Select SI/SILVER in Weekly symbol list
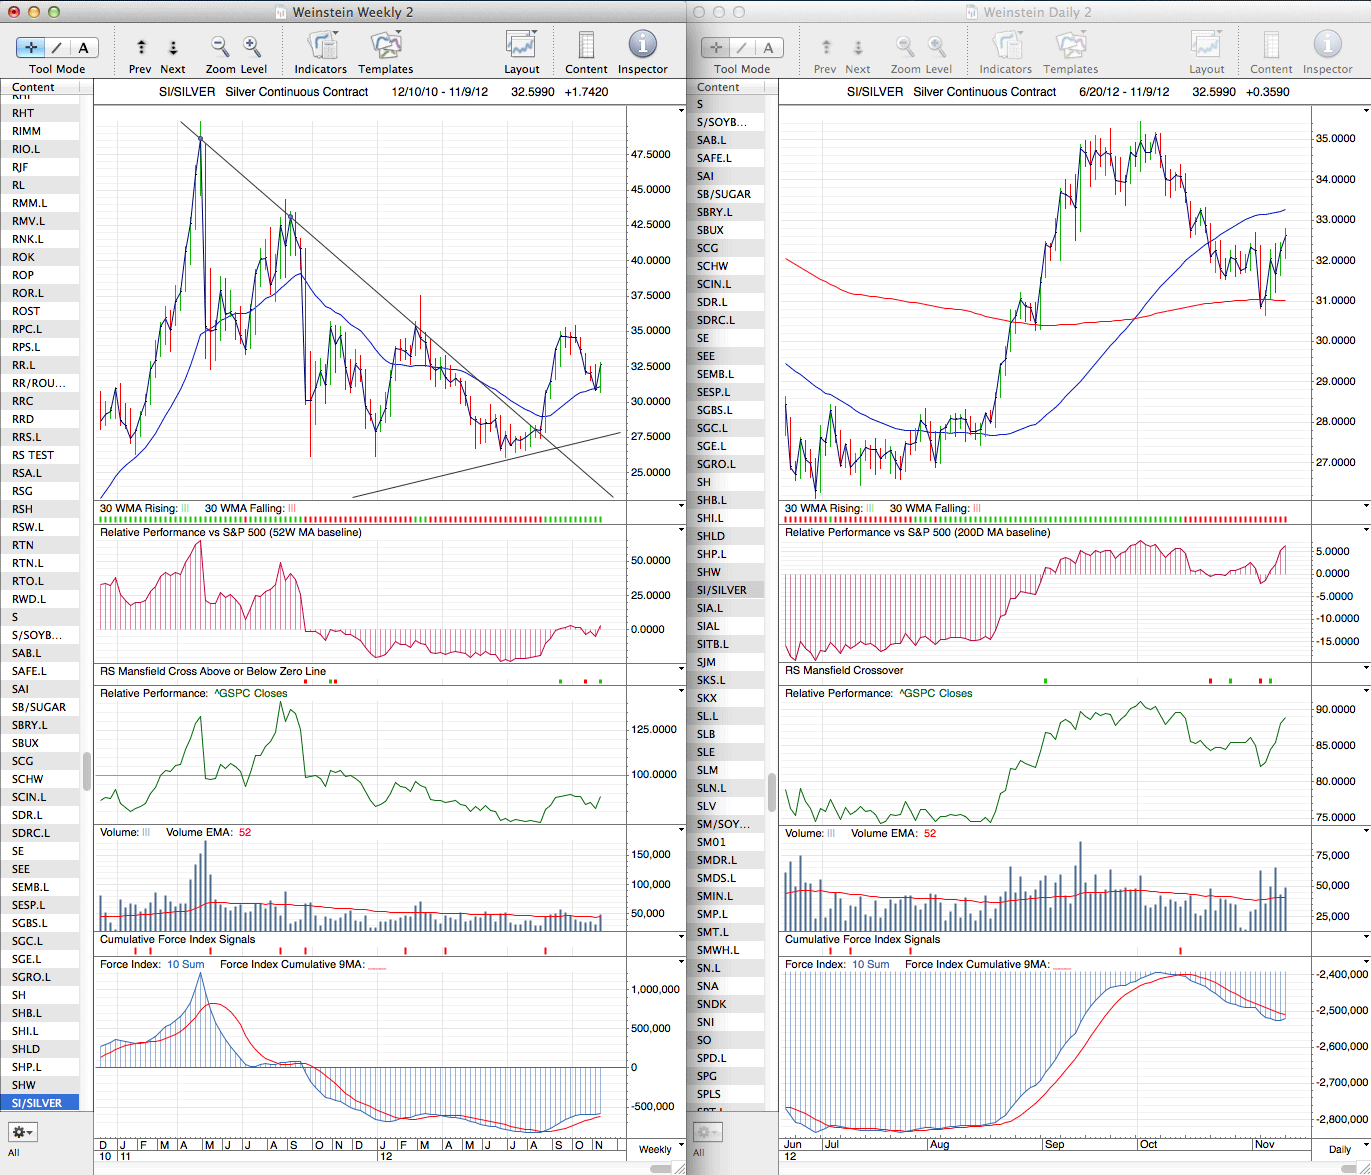Viewport: 1371px width, 1175px height. point(40,1103)
